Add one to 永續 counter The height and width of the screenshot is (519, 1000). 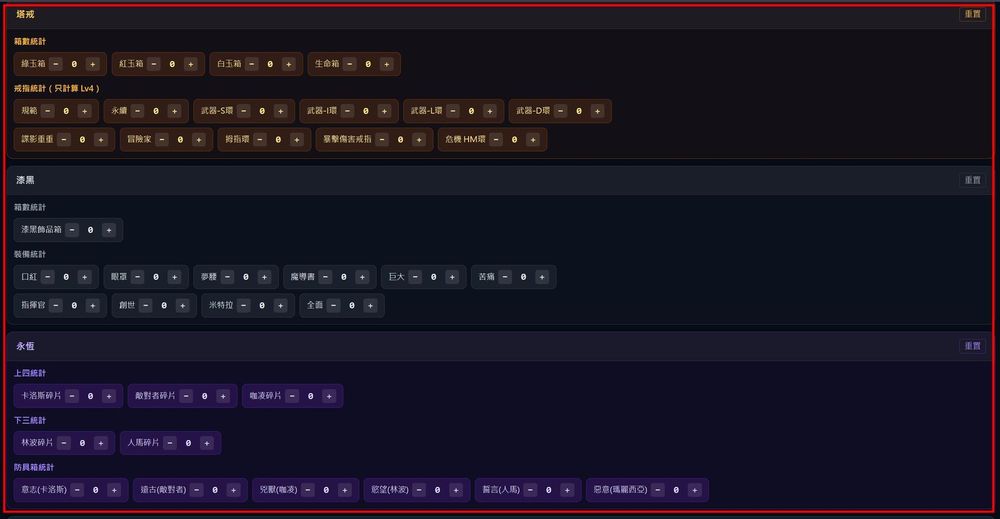(x=174, y=111)
